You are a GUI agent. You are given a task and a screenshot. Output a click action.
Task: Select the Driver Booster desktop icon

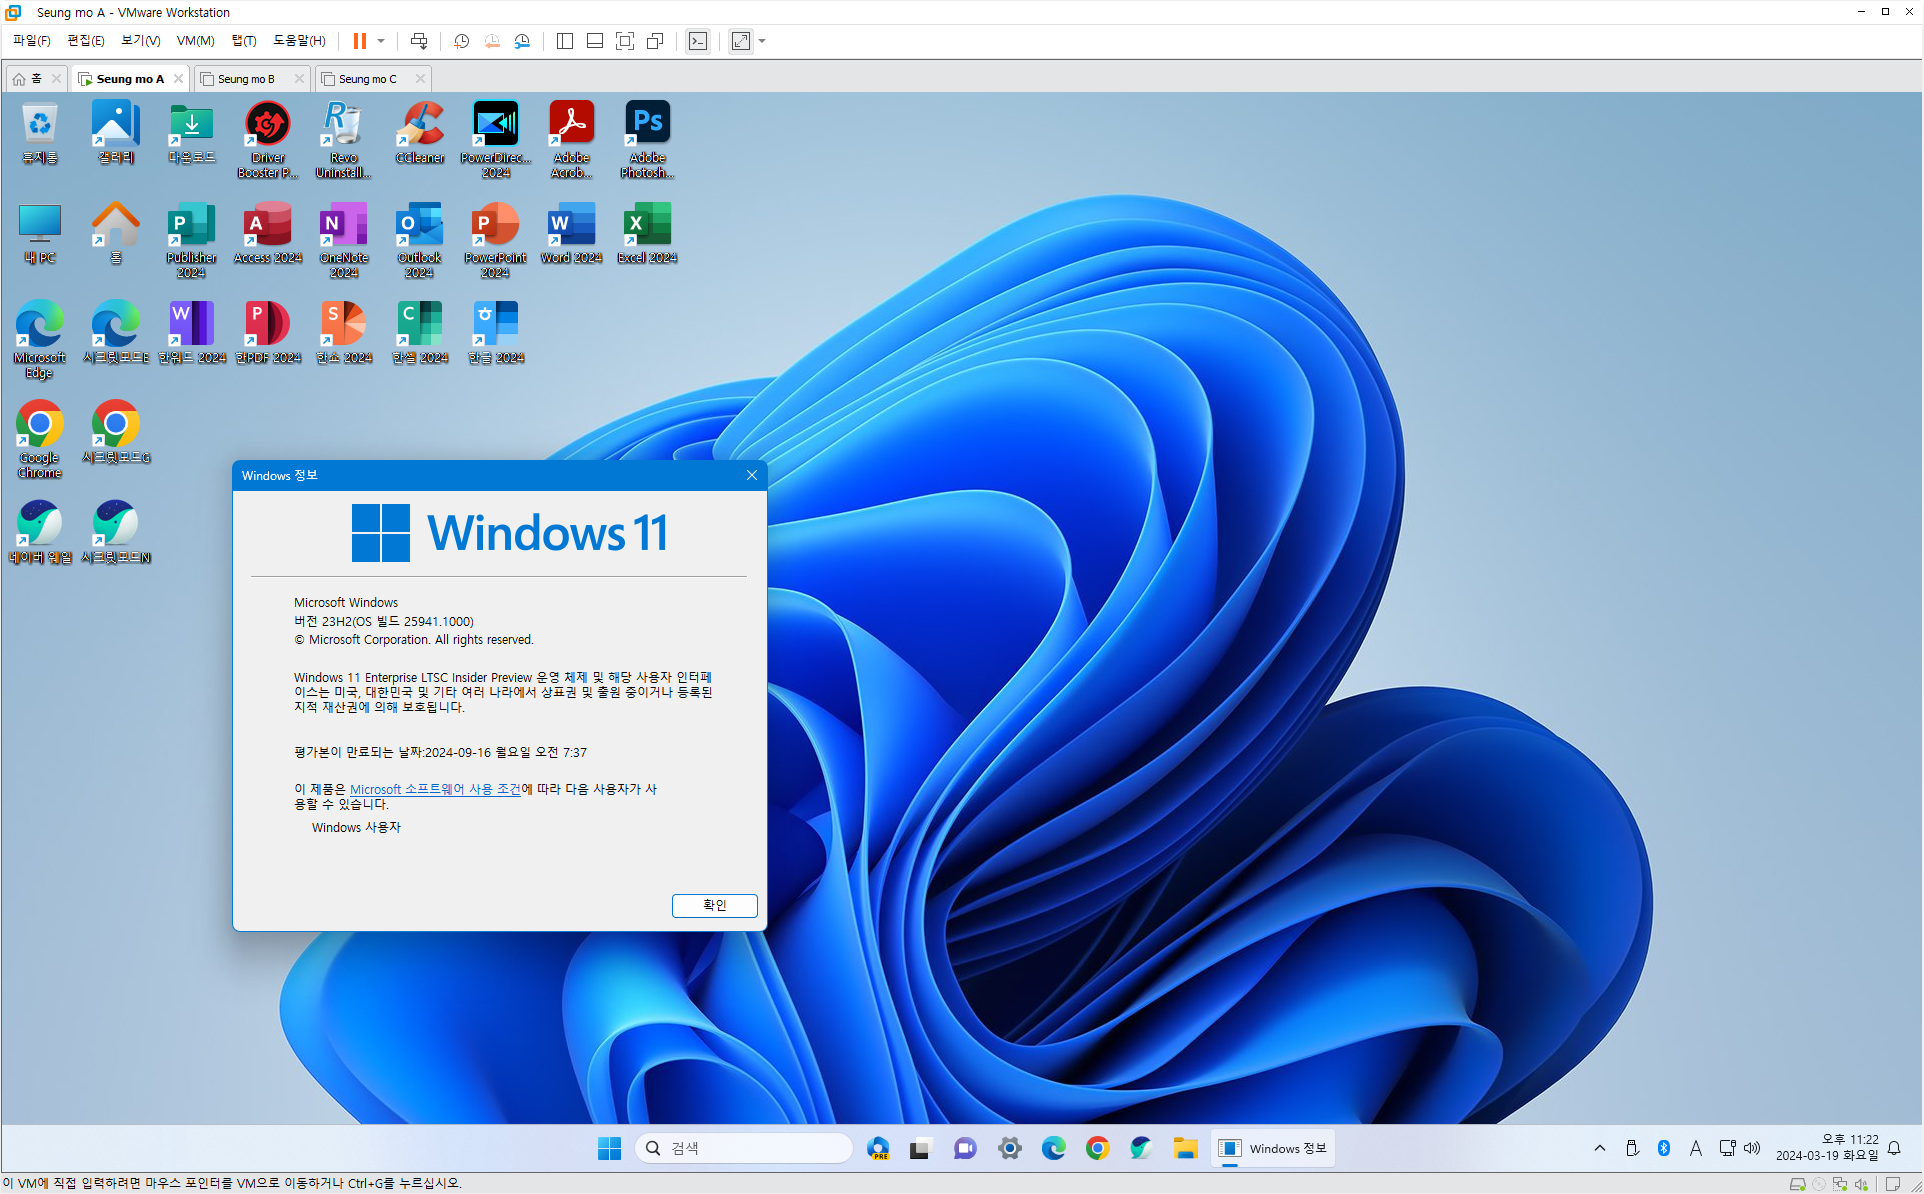coord(268,139)
